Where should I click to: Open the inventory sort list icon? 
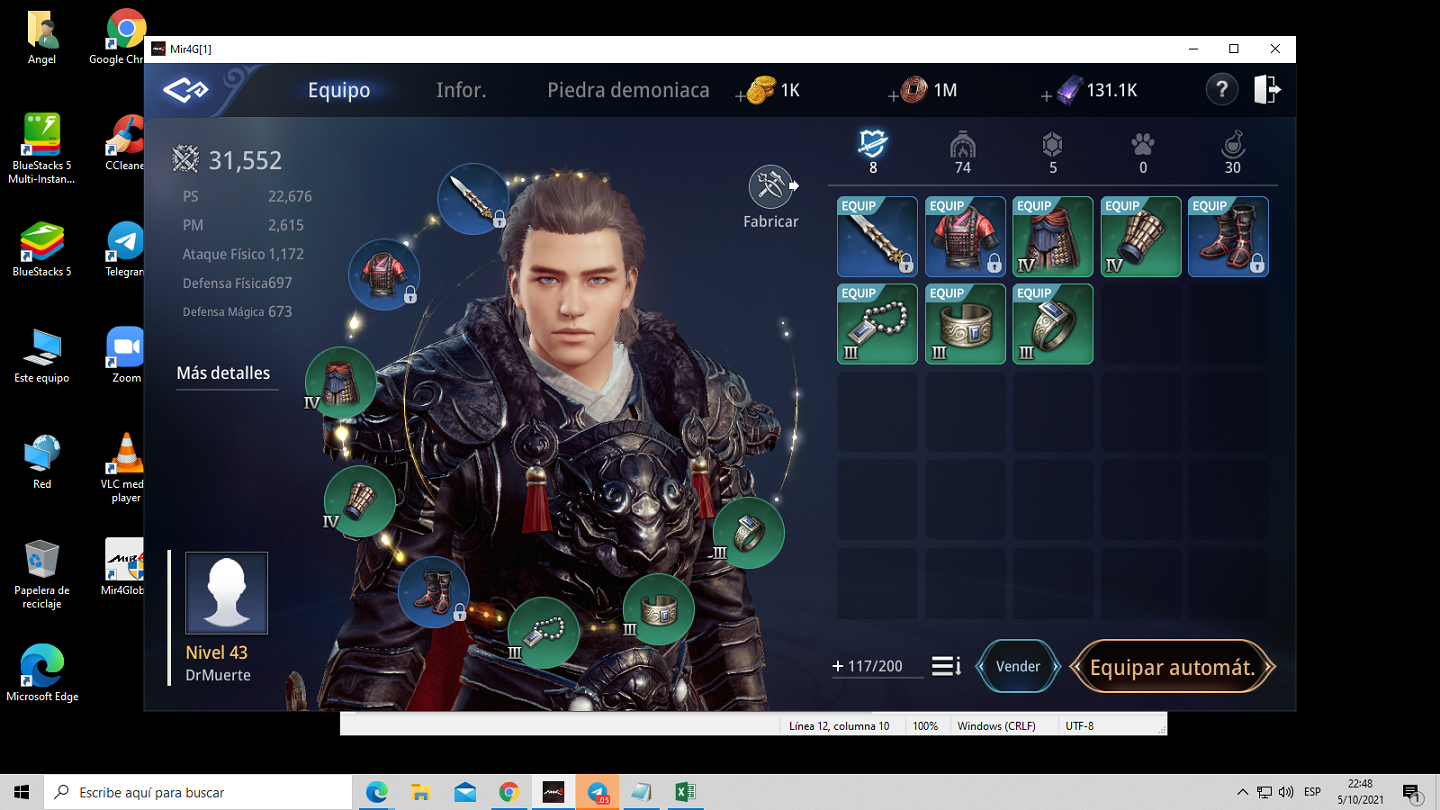pos(946,666)
